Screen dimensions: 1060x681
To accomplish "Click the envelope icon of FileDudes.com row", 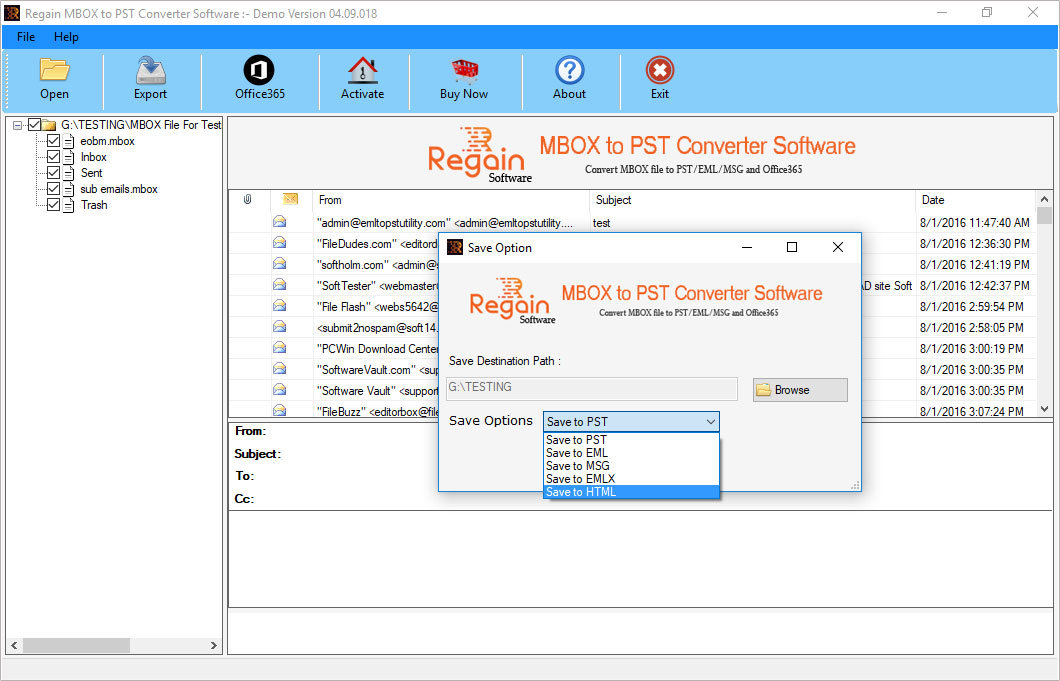I will (x=279, y=243).
